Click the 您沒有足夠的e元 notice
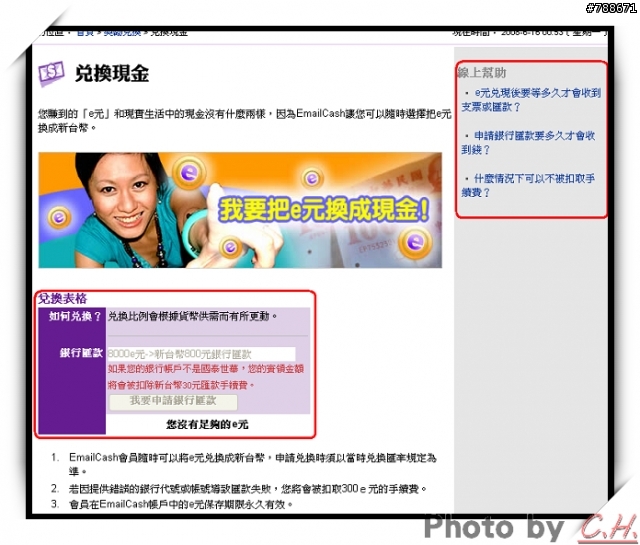This screenshot has height=545, width=640. pyautogui.click(x=207, y=425)
